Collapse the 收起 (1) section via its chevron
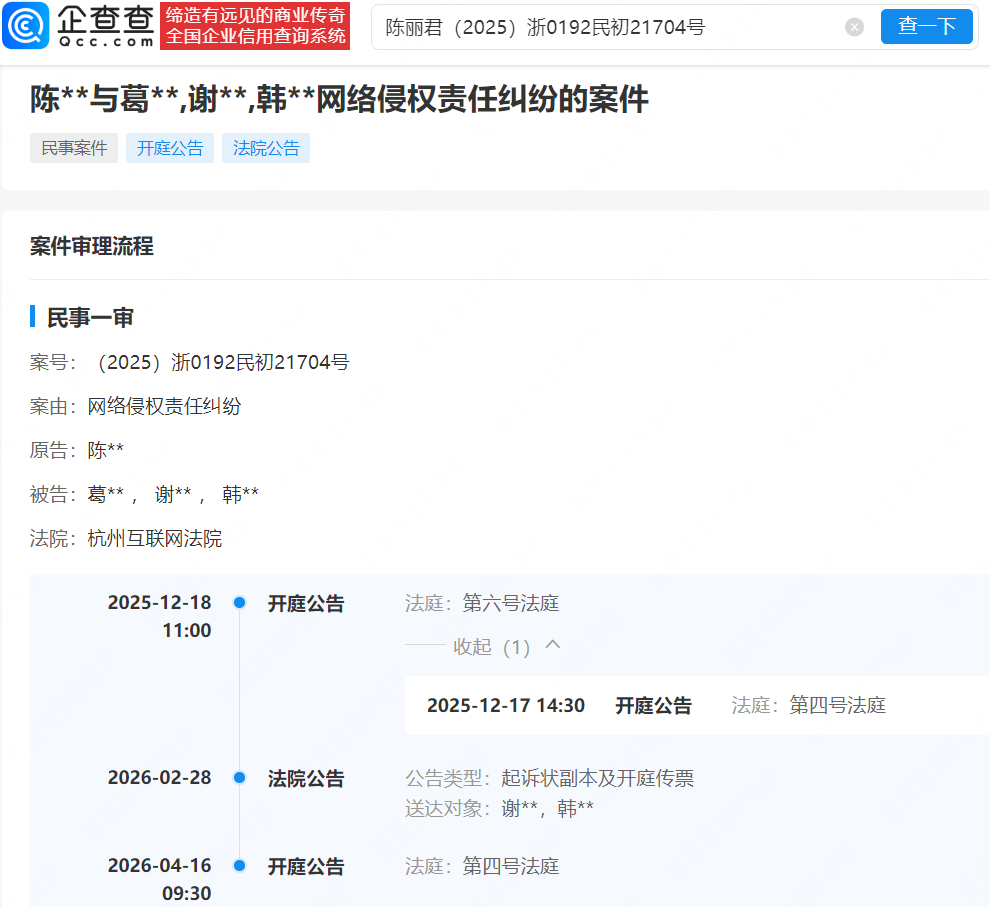 coord(551,646)
